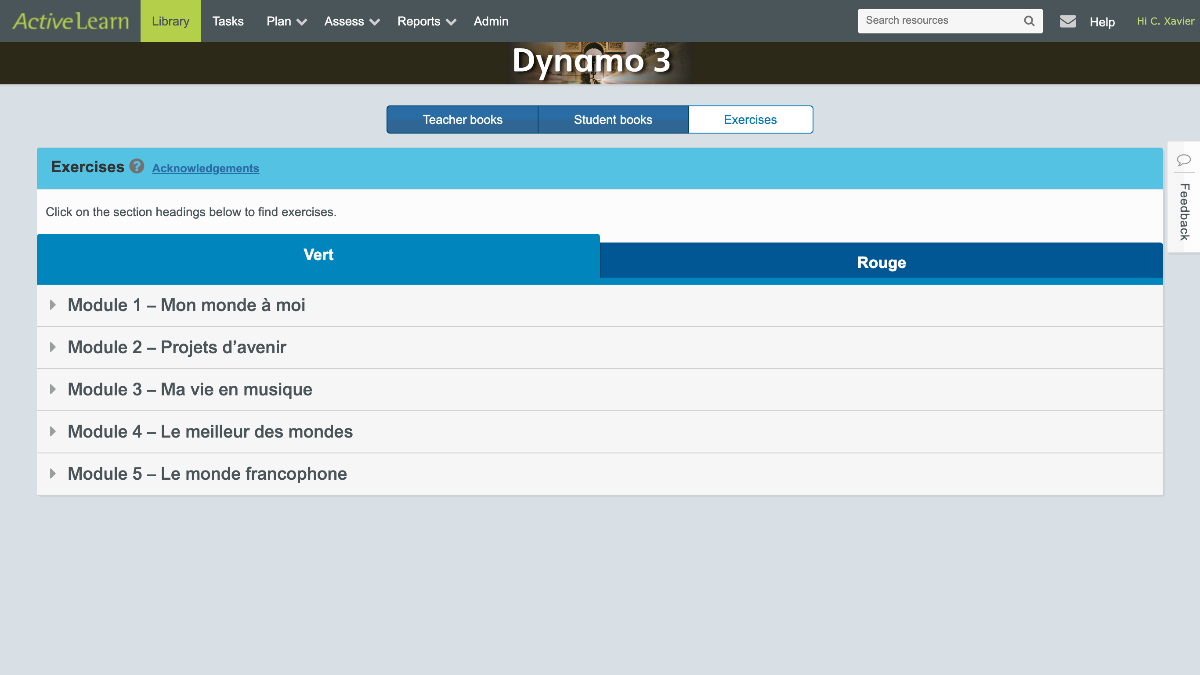Expand Module 5 – Le monde francophone
The height and width of the screenshot is (675, 1200).
pos(600,473)
